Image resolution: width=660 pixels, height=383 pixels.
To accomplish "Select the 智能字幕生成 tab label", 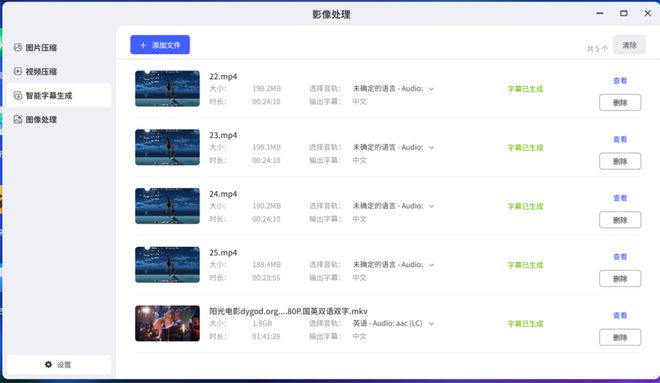I will pos(49,96).
